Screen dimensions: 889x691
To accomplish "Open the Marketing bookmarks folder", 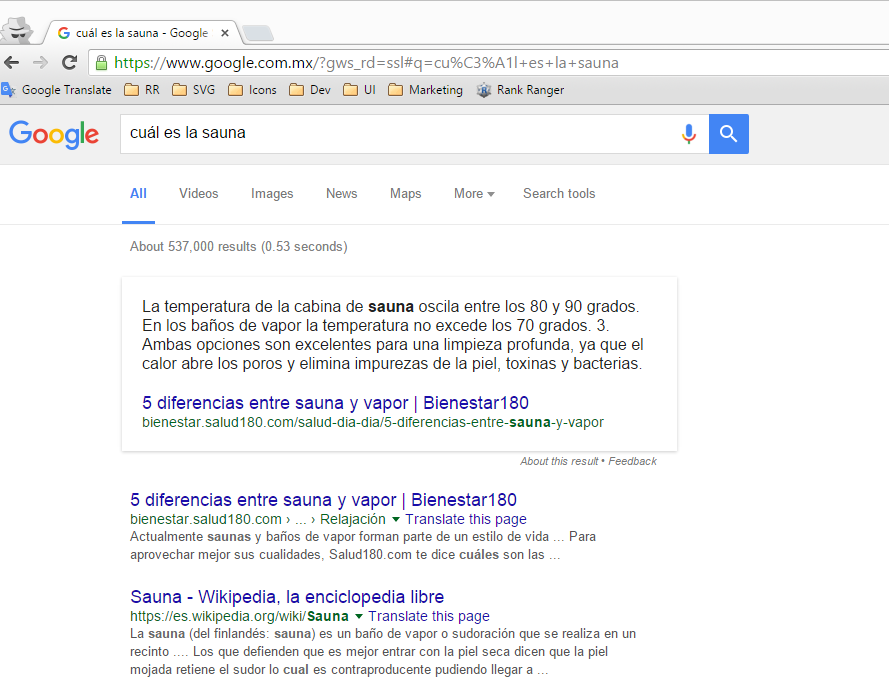I will click(x=425, y=90).
